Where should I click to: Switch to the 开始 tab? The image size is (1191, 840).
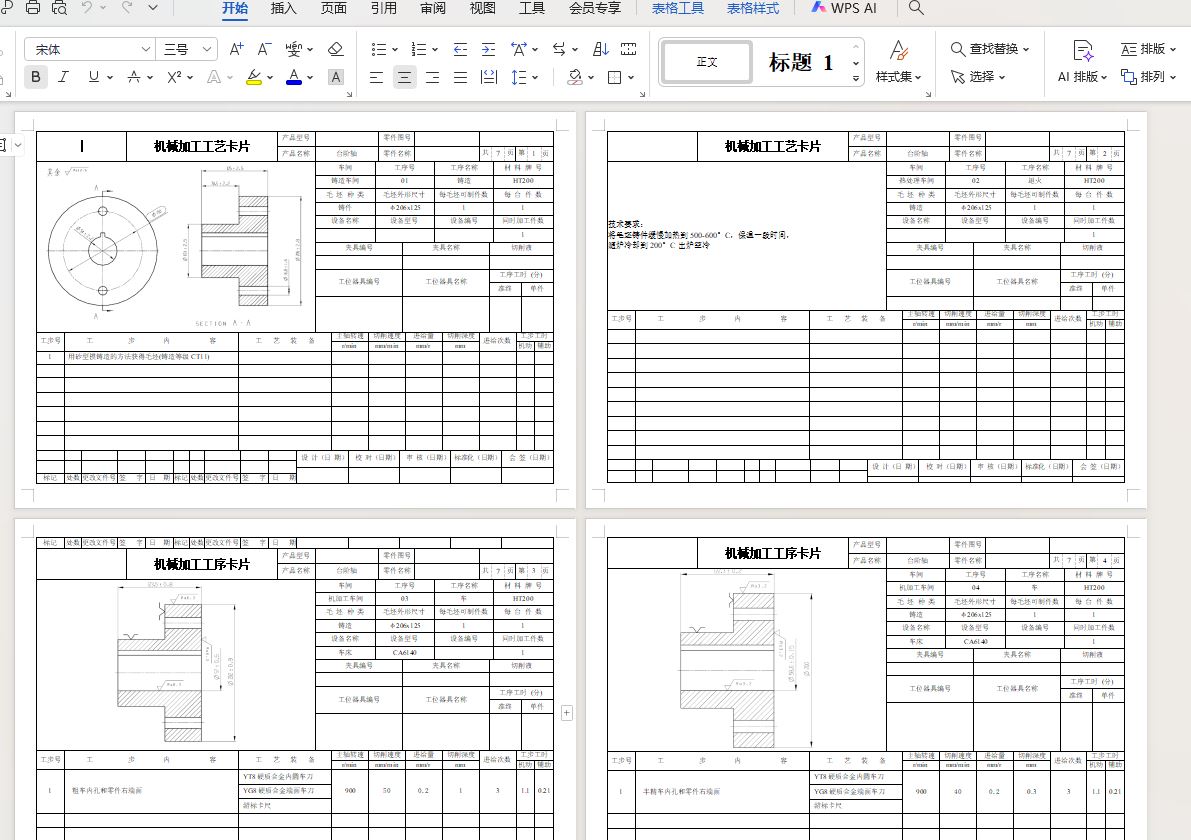(x=235, y=8)
